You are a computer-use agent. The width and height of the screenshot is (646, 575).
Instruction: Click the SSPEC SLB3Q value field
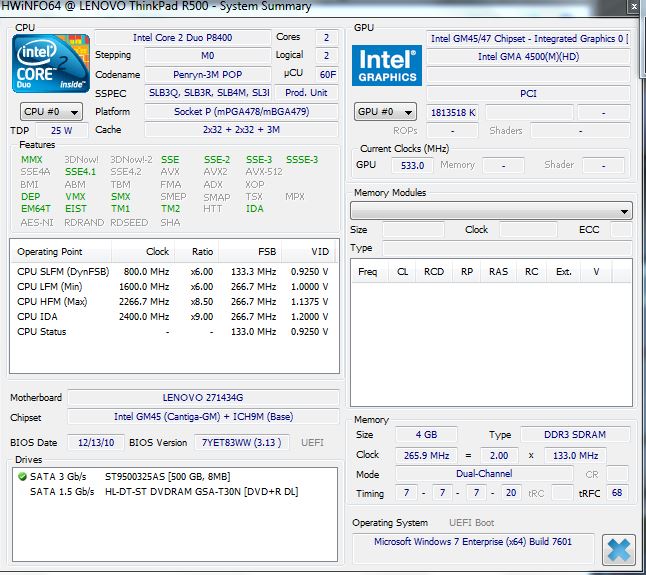(207, 93)
